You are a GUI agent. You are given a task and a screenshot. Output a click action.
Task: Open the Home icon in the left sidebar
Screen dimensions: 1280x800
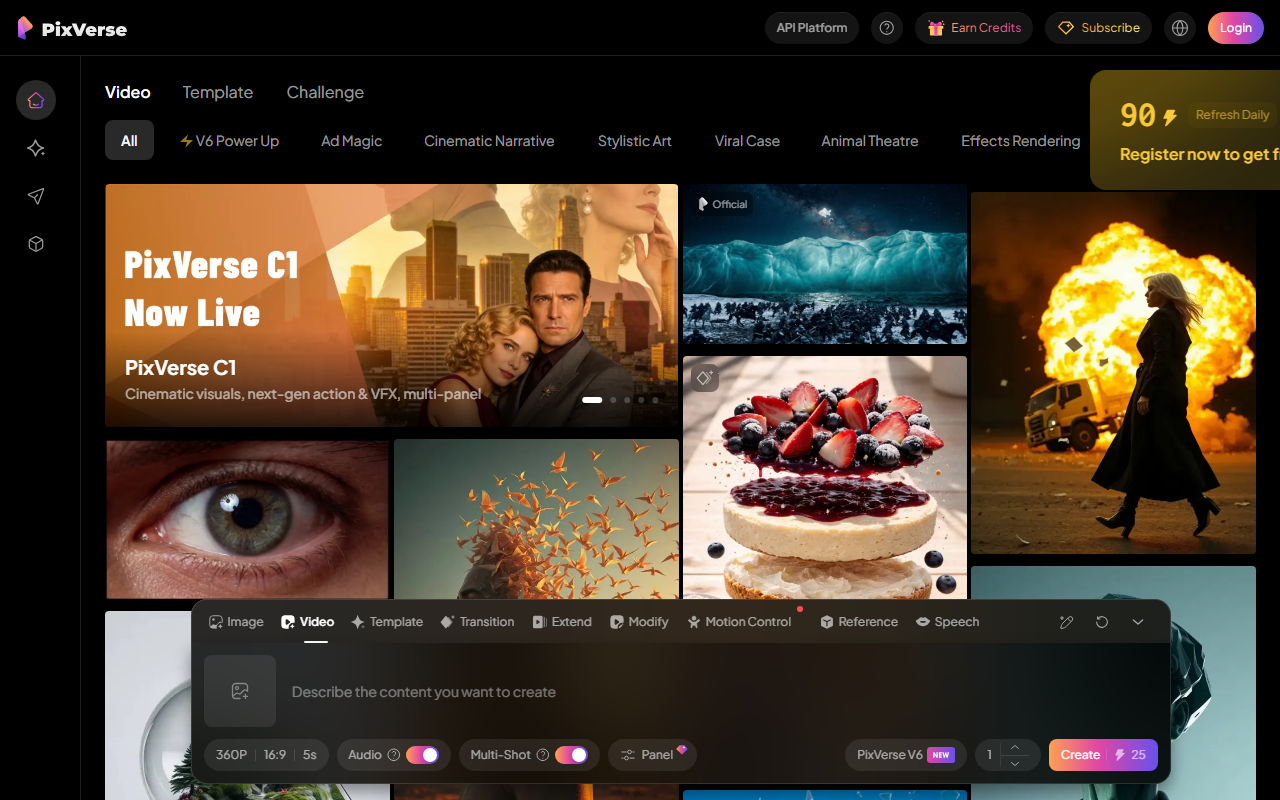pos(36,100)
